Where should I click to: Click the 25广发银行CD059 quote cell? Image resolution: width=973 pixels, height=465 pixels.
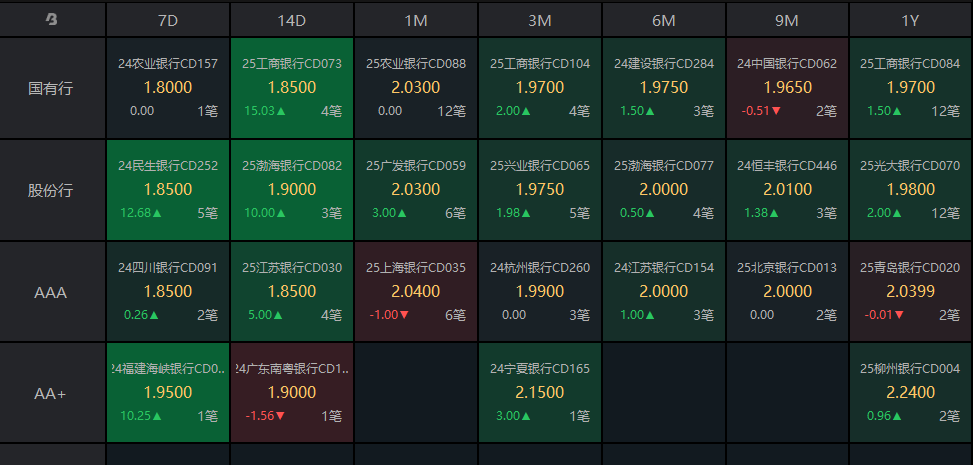(416, 190)
